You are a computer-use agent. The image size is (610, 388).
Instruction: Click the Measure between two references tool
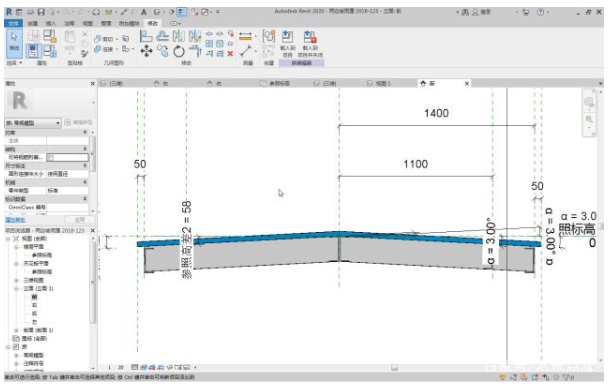[245, 51]
